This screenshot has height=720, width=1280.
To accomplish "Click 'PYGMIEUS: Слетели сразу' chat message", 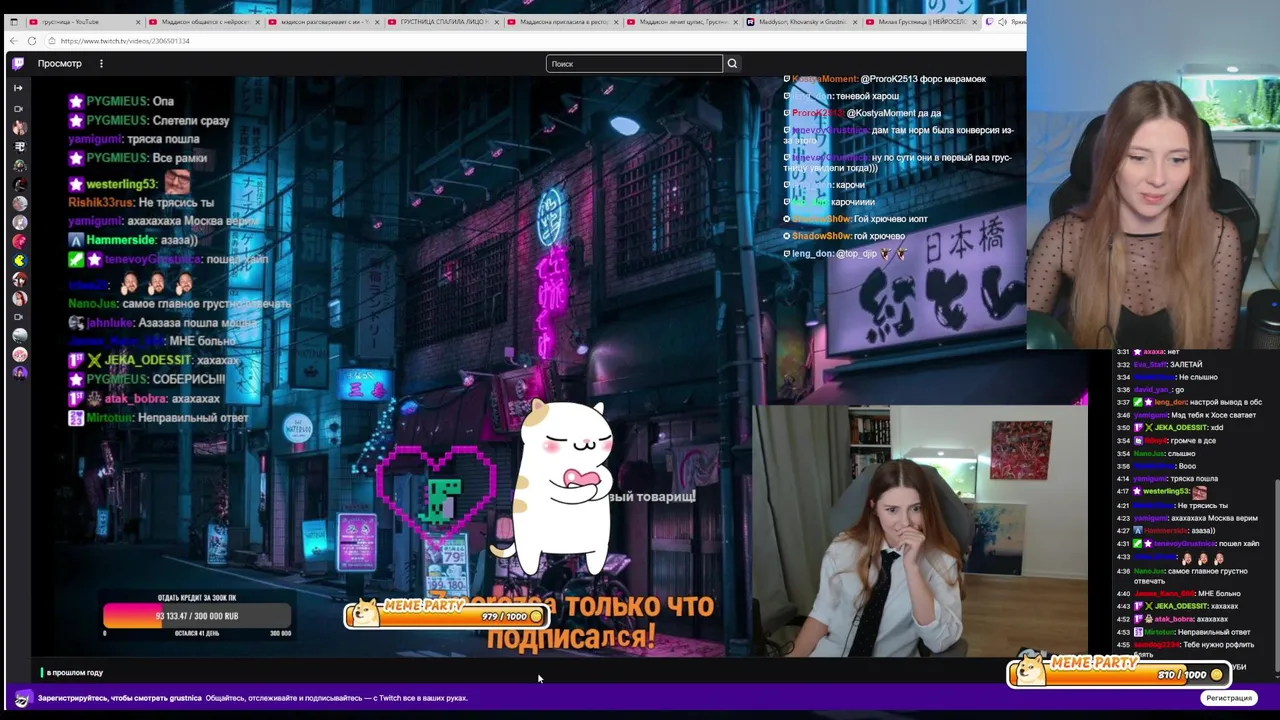I will pos(148,120).
